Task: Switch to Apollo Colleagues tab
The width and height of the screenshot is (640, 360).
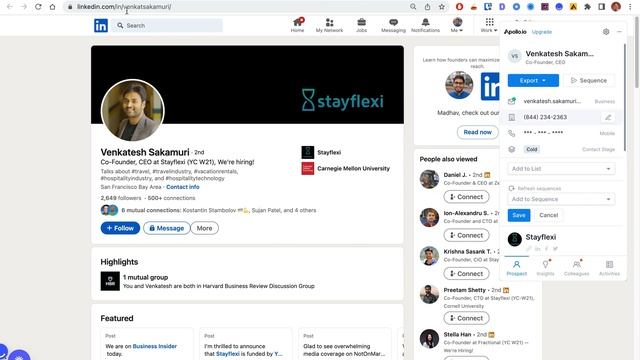Action: [576, 268]
